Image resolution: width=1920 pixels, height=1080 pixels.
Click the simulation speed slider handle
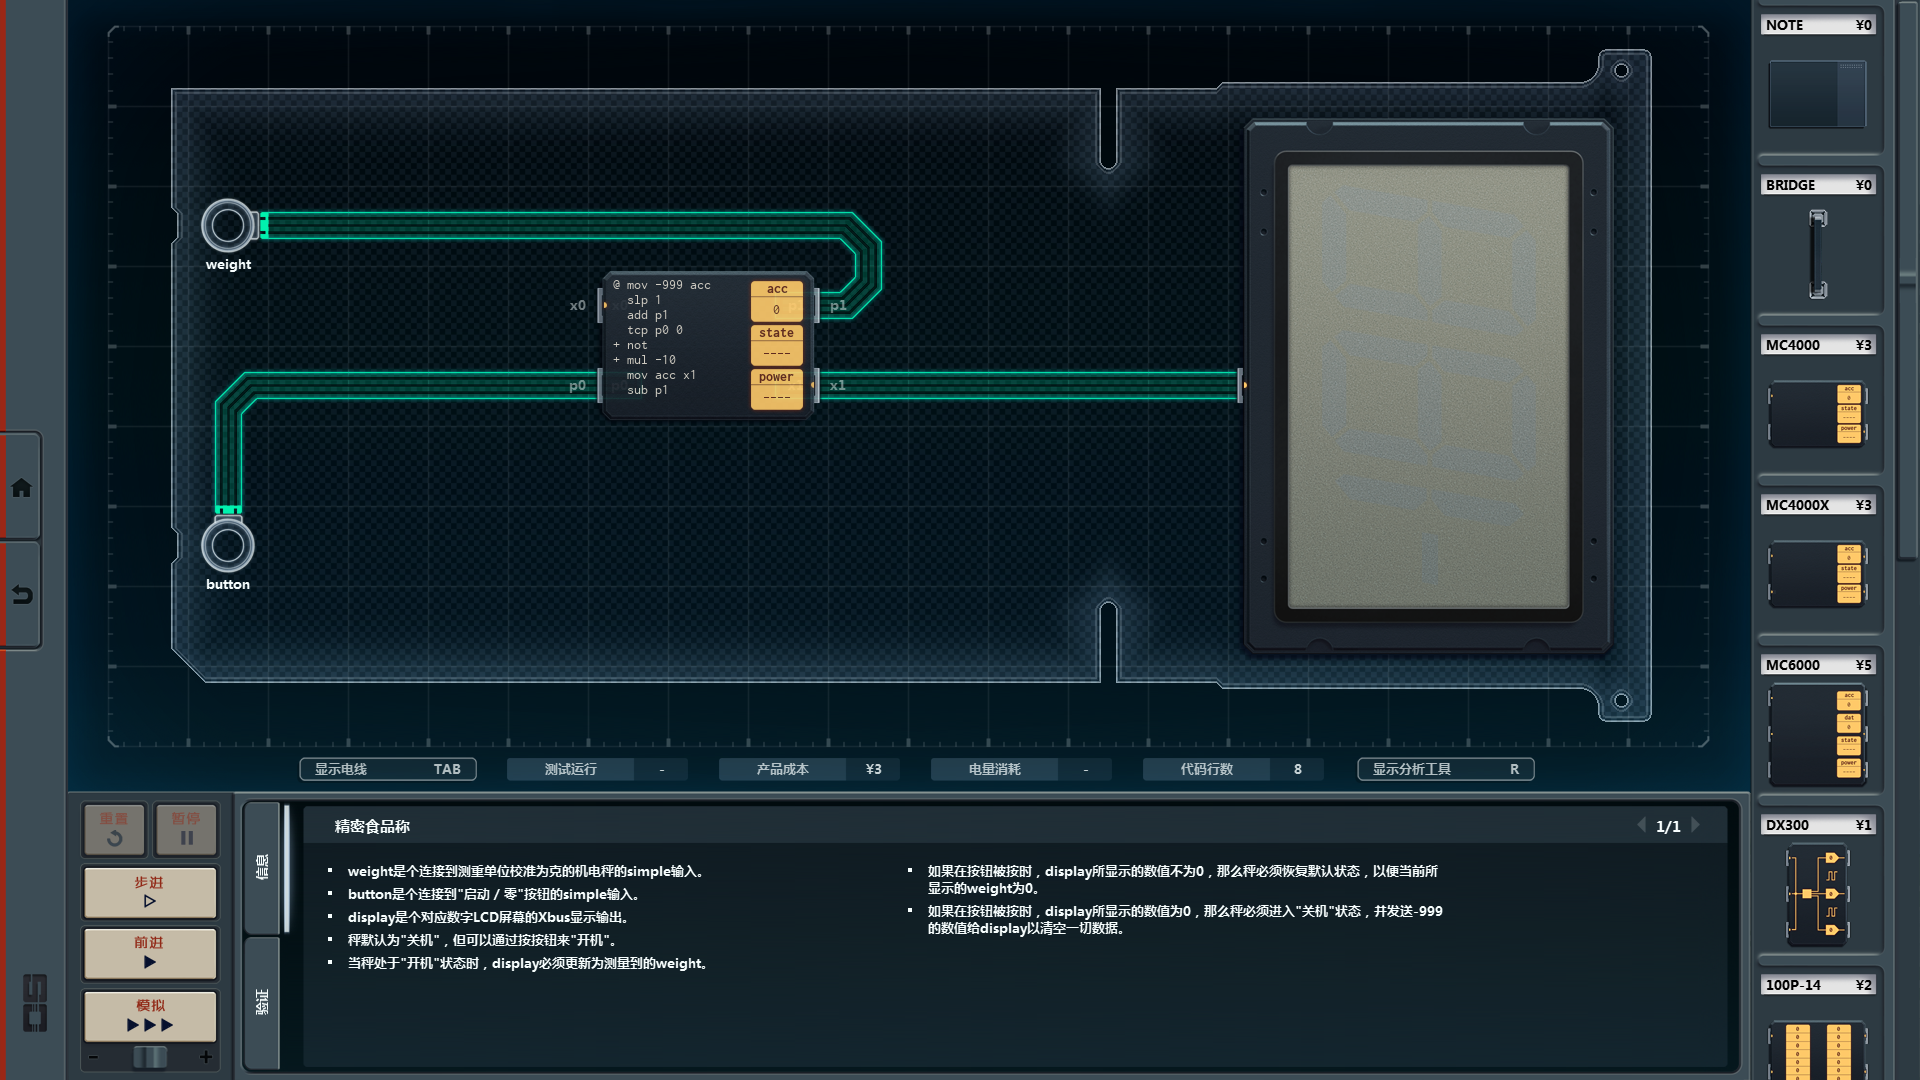pos(150,1057)
